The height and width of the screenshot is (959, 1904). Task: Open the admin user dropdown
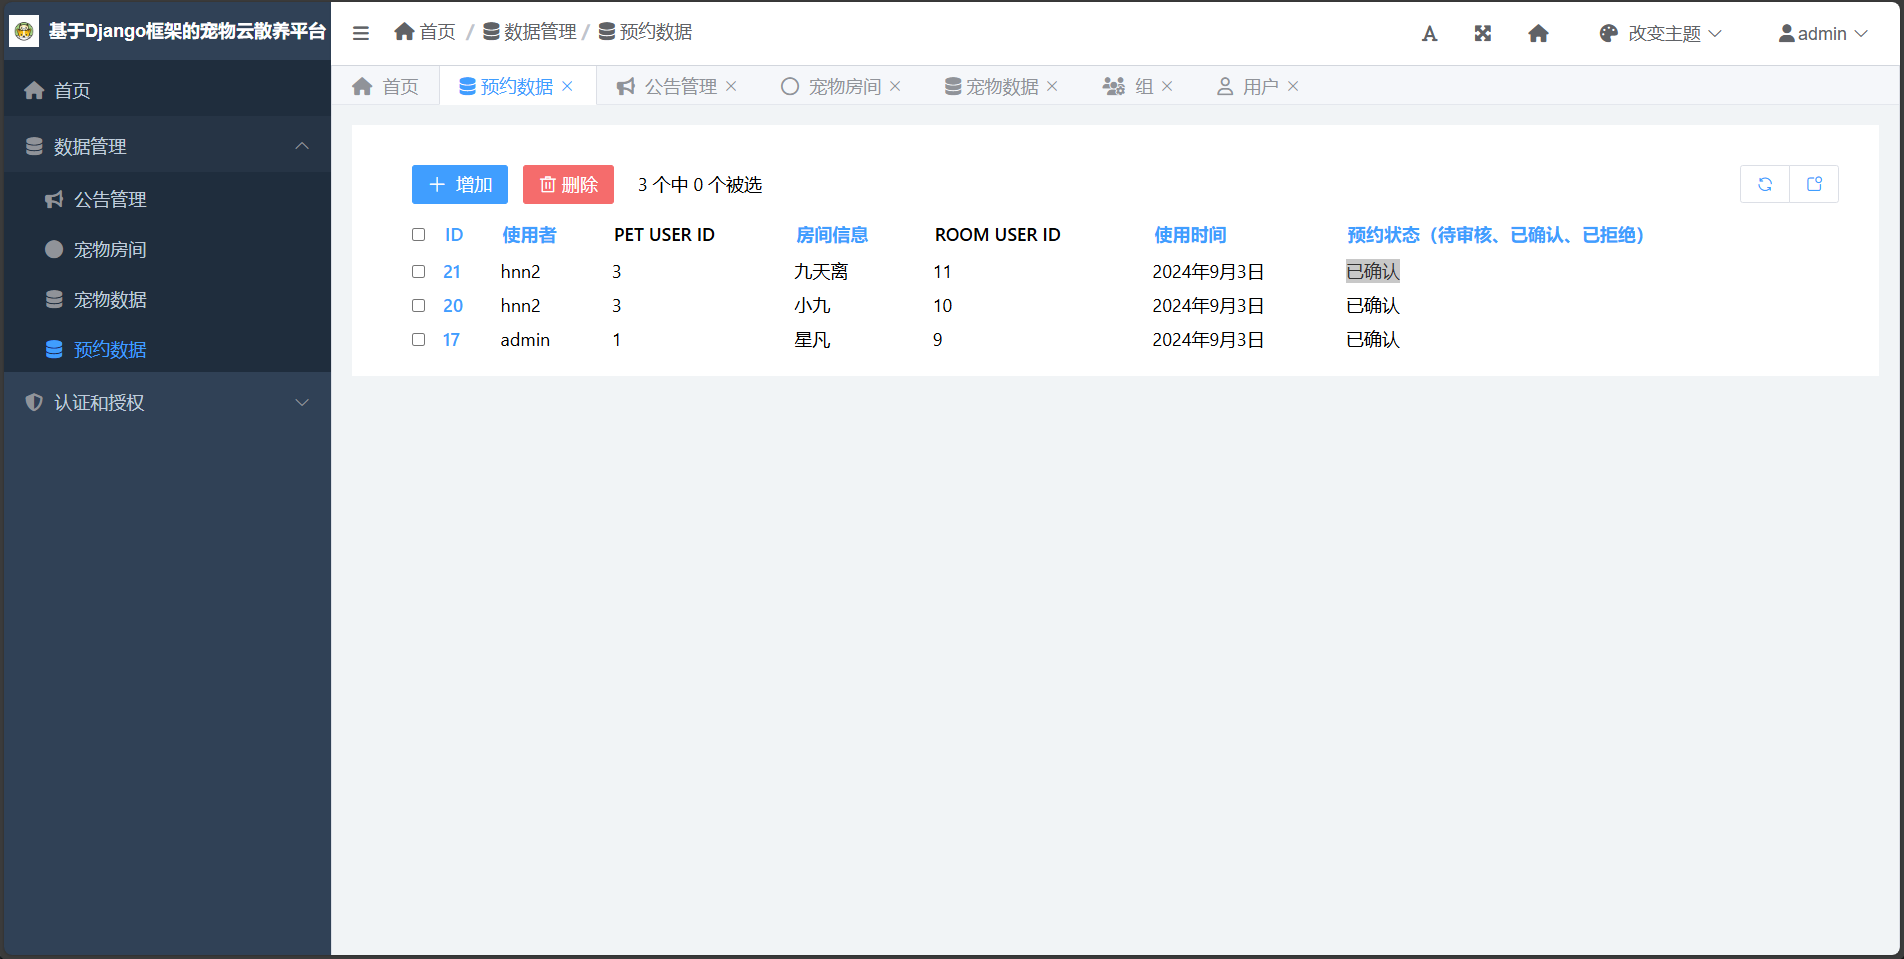click(1823, 34)
